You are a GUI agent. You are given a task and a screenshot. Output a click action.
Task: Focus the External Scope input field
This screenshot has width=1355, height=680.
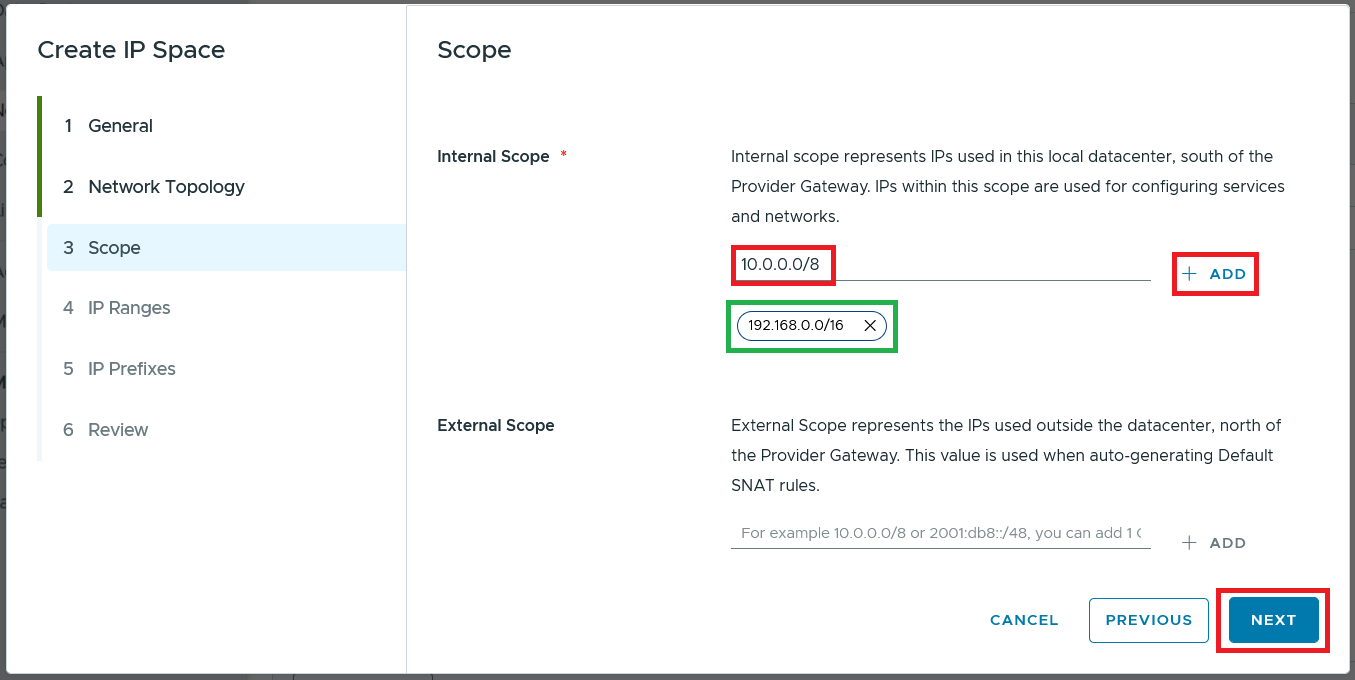click(940, 533)
